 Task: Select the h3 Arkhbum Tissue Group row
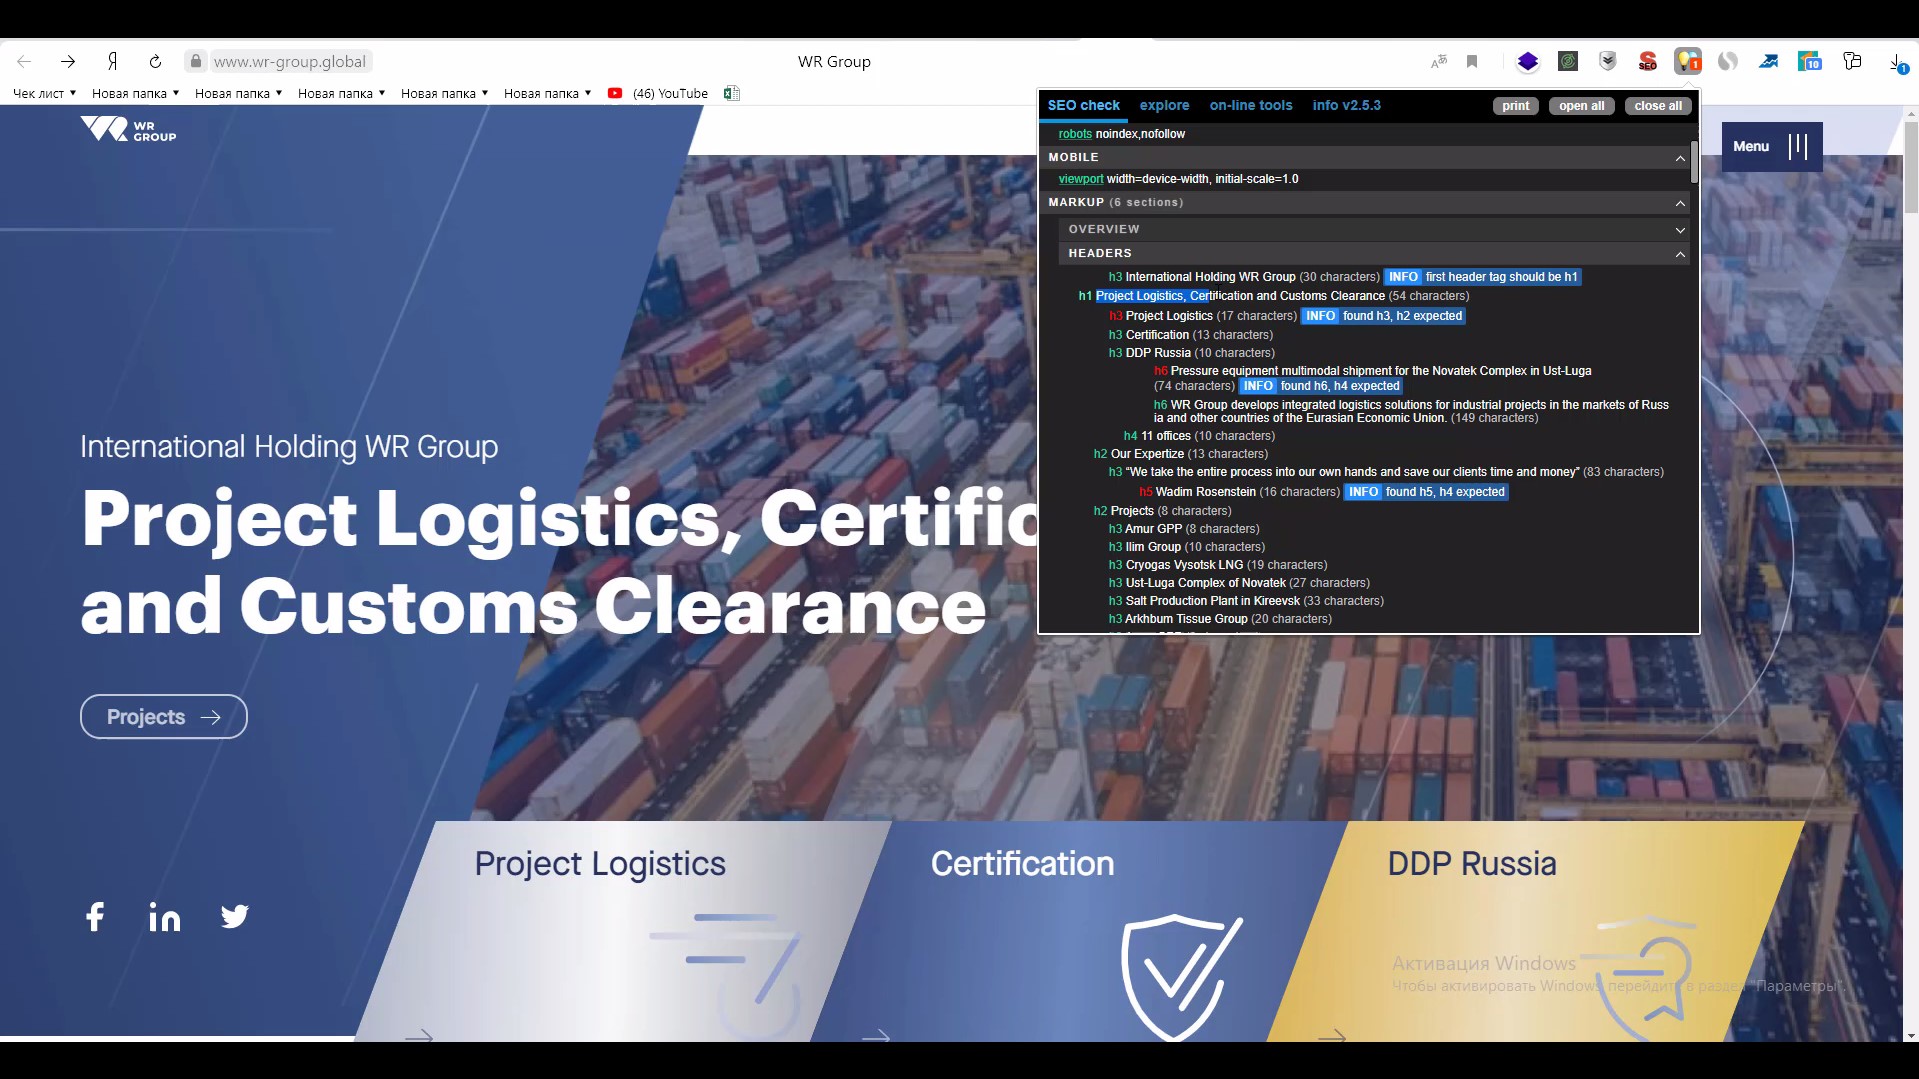(1220, 619)
